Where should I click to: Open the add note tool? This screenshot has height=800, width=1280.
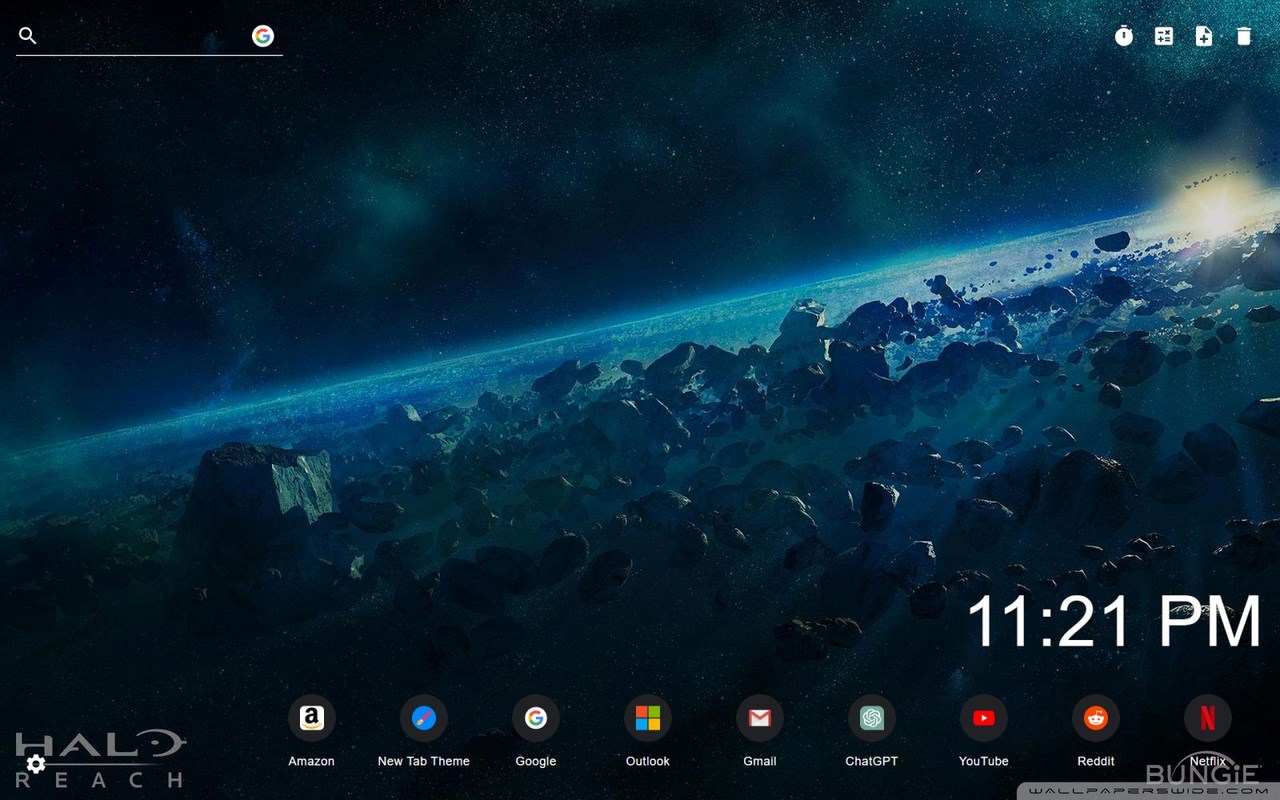point(1204,36)
